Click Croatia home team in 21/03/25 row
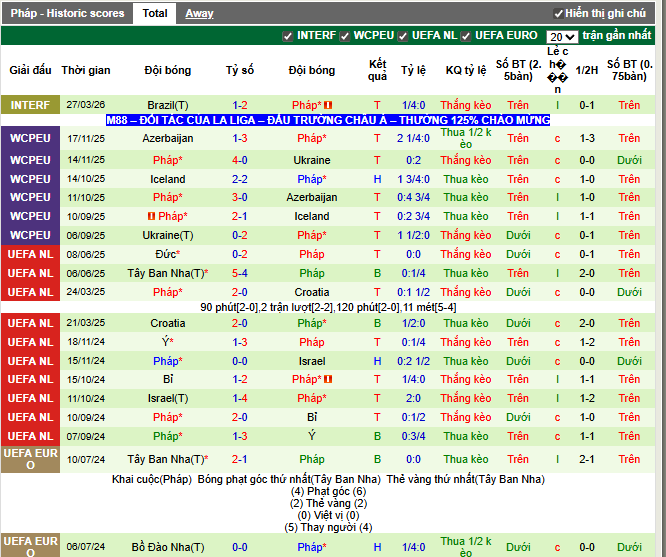This screenshot has height=557, width=666. click(x=168, y=323)
